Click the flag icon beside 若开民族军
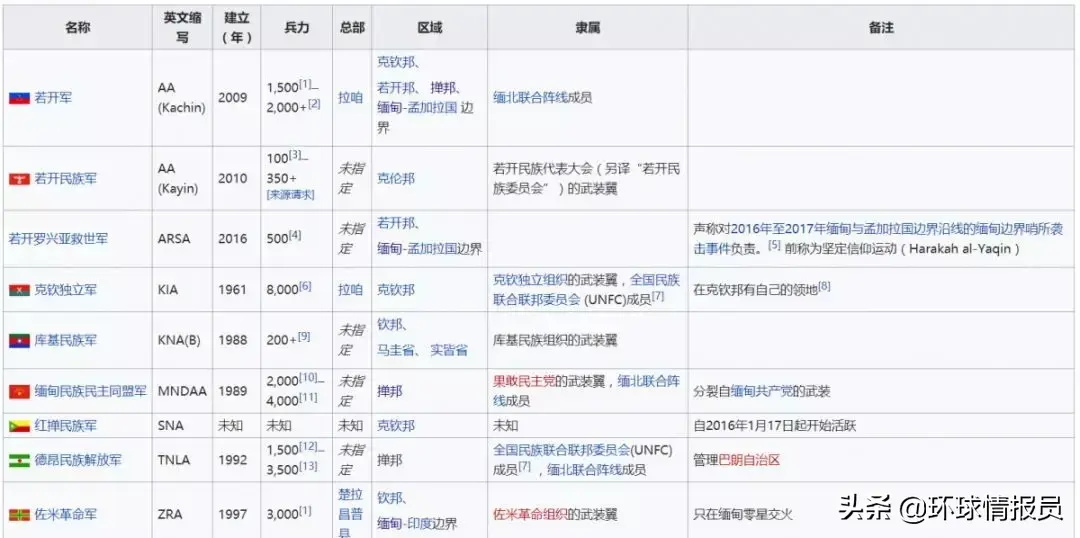 coord(18,179)
